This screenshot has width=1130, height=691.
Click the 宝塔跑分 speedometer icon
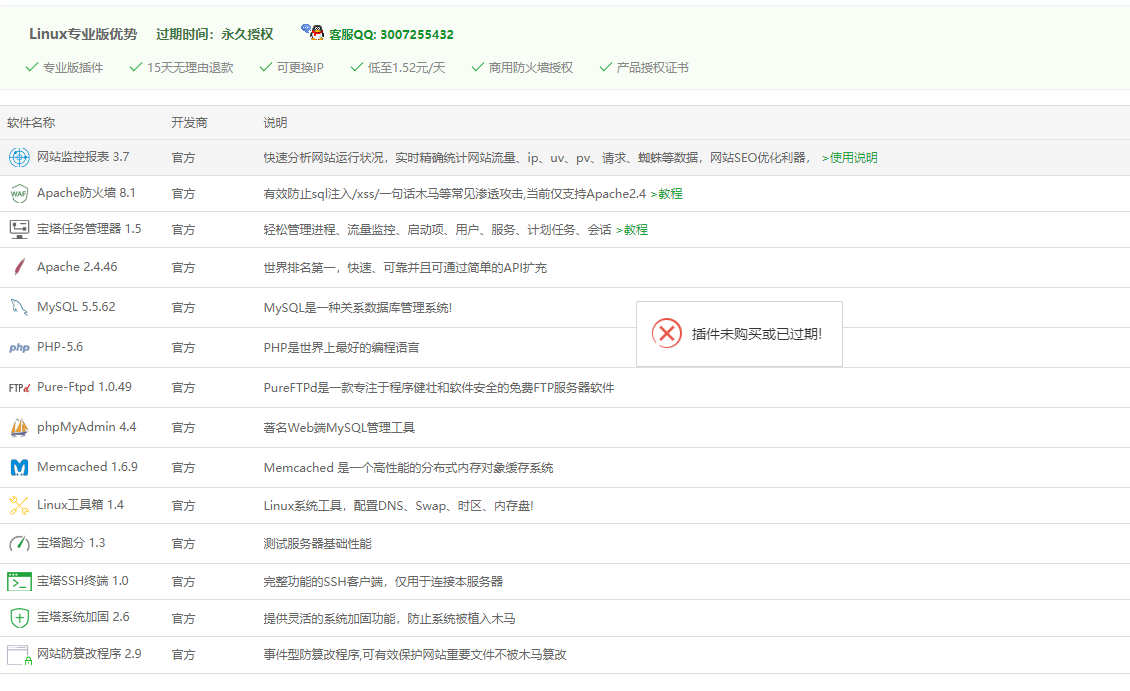(19, 543)
